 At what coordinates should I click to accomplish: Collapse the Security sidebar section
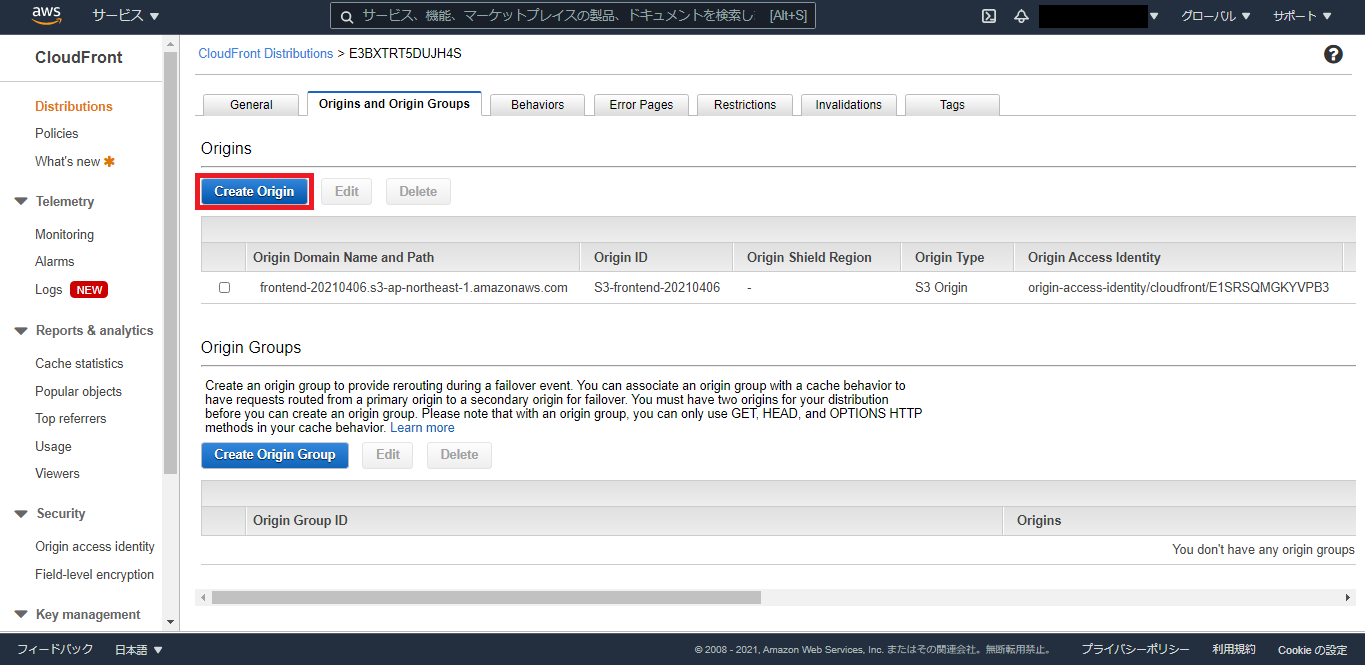(21, 514)
